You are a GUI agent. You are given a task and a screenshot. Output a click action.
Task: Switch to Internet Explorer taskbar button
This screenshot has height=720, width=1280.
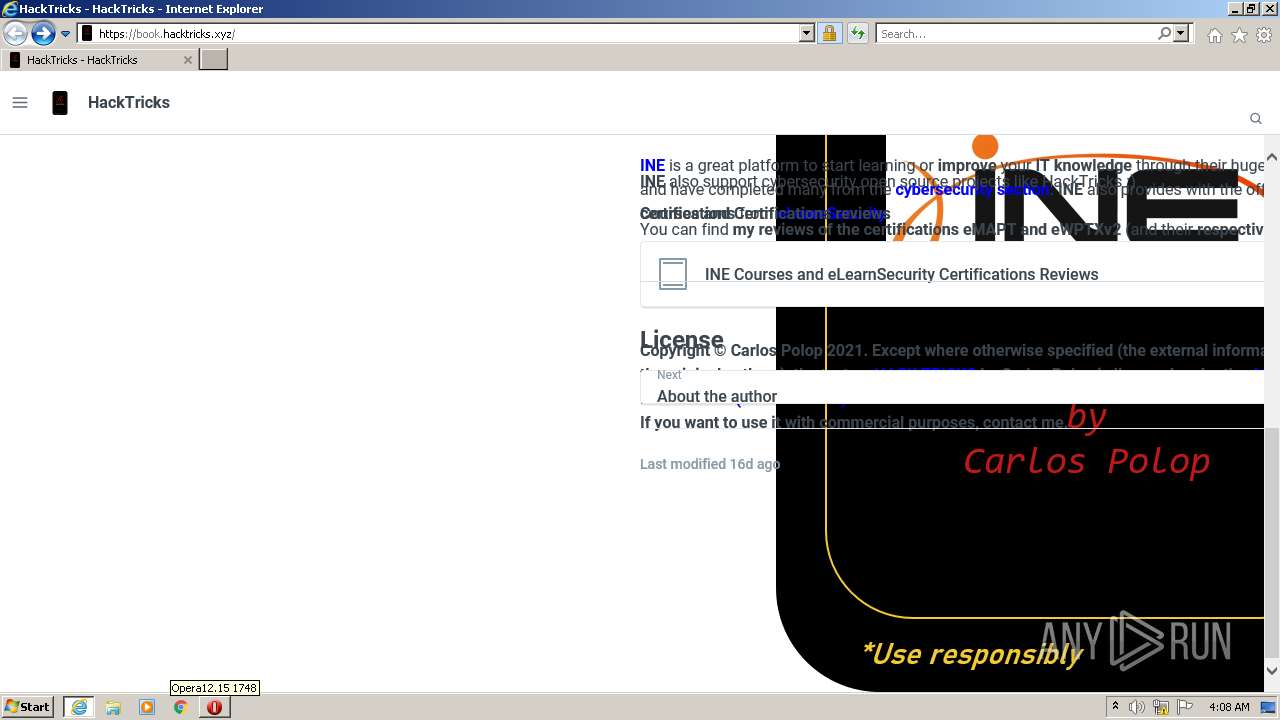click(79, 707)
